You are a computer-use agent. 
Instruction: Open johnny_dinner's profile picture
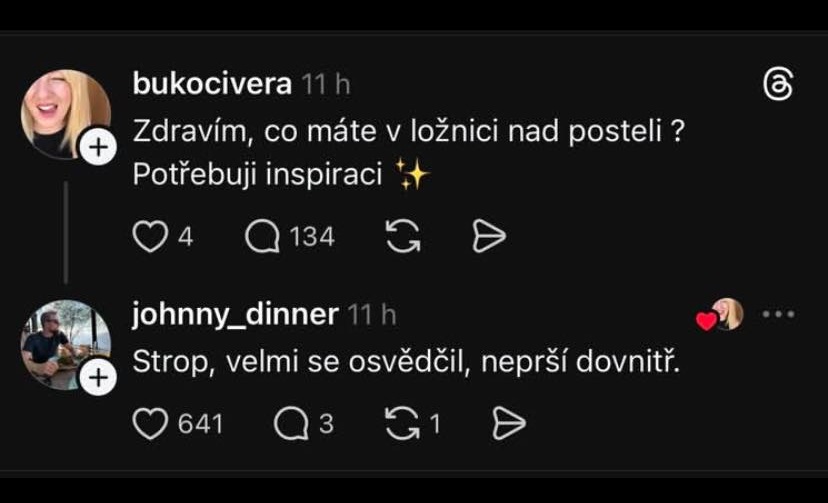[63, 342]
